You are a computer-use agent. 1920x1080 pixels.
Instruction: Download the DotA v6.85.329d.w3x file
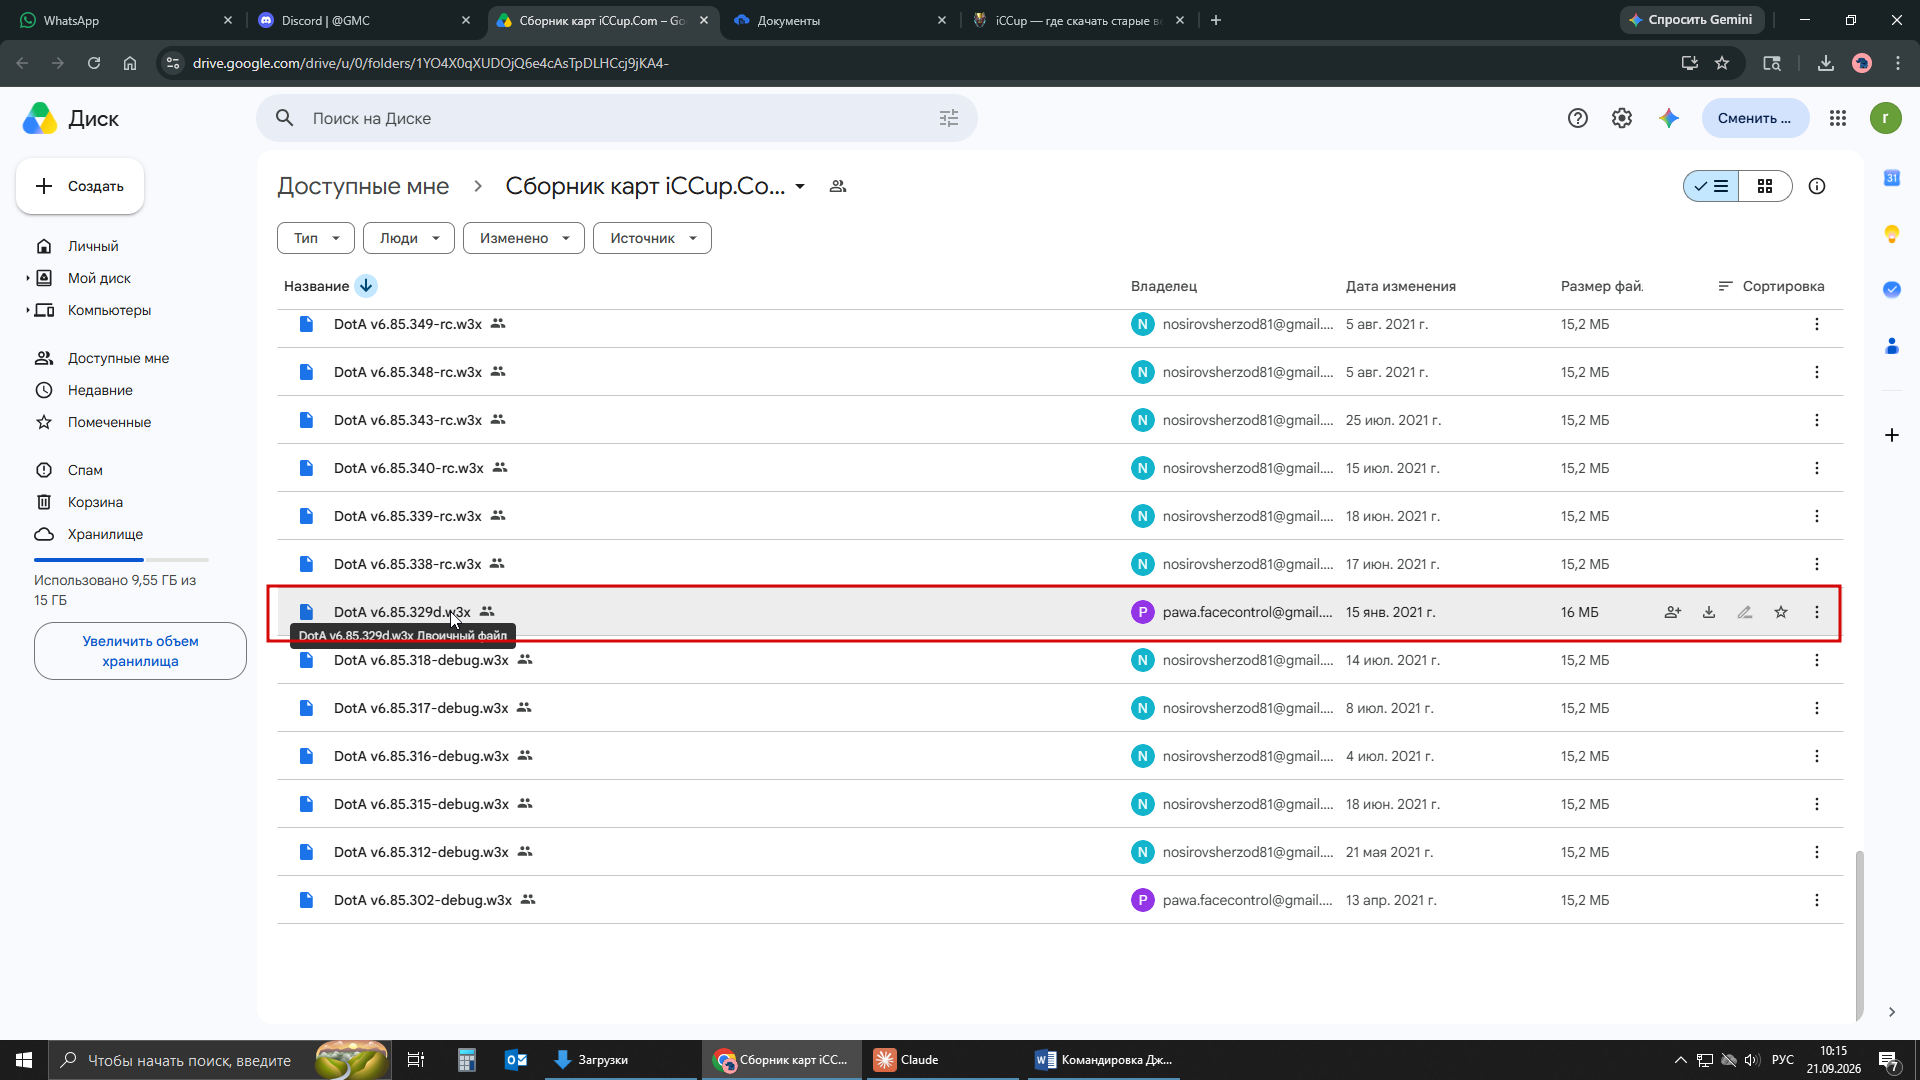(x=1709, y=612)
